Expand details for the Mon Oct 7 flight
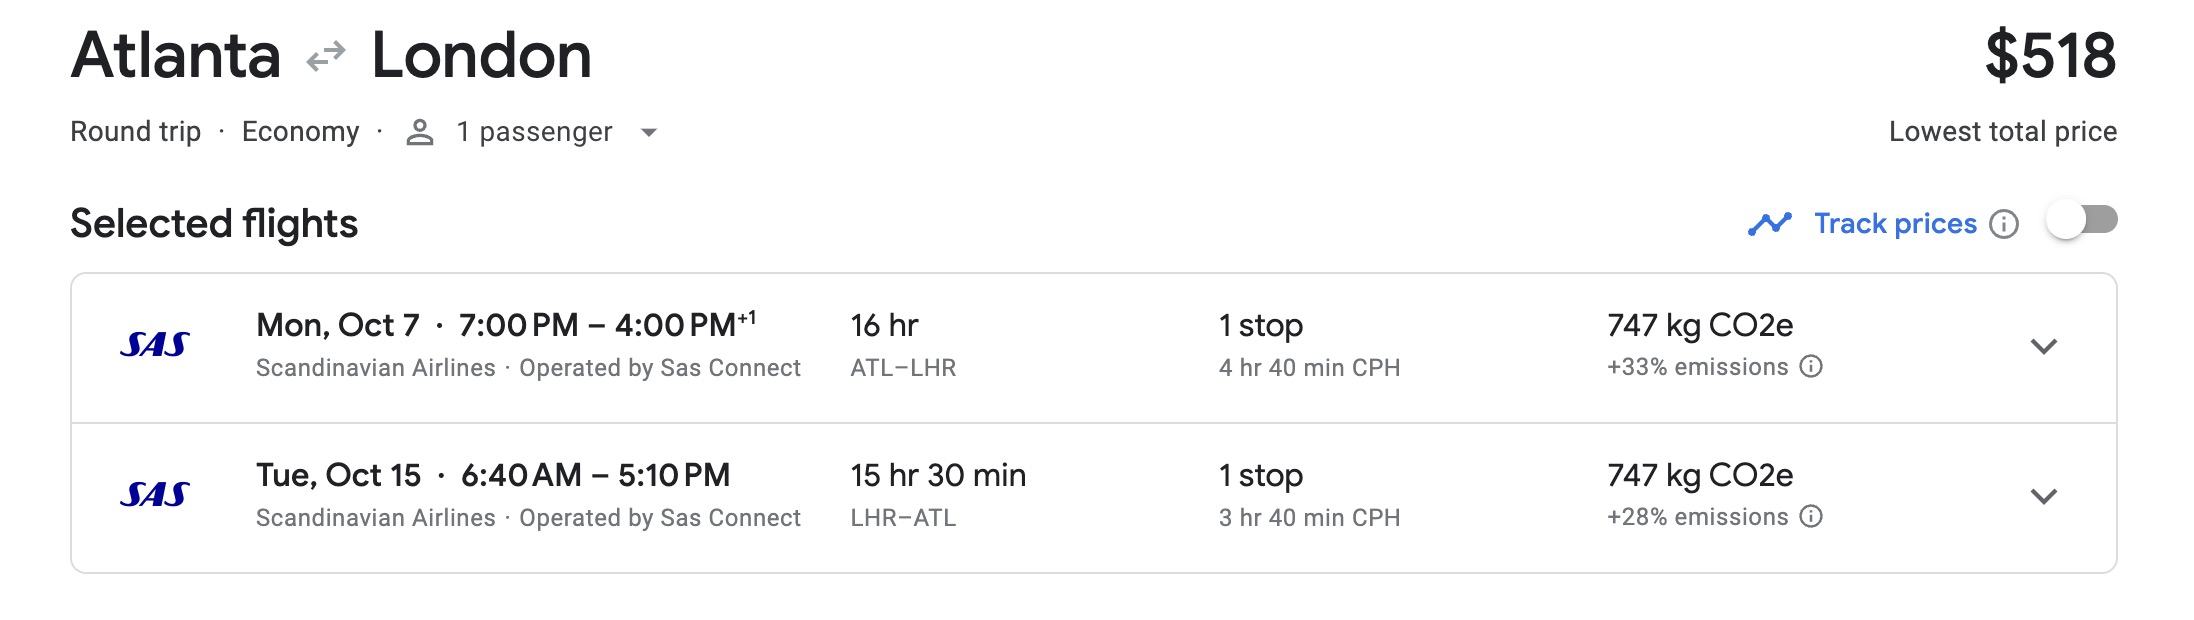This screenshot has height=620, width=2194. point(2045,345)
